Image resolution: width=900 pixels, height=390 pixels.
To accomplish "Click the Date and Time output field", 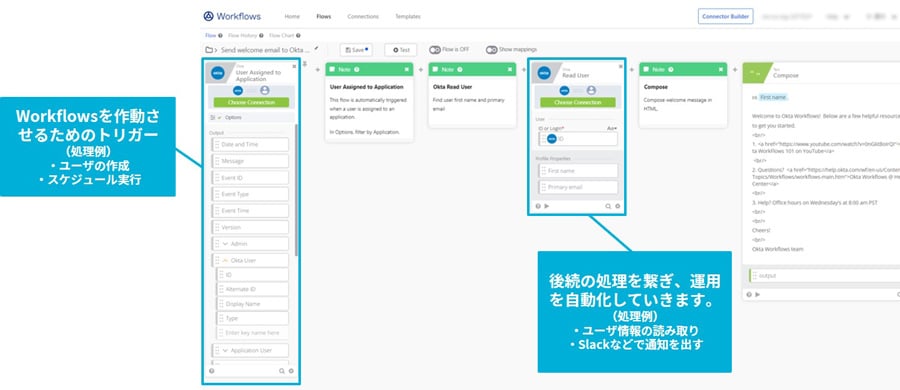I will (x=250, y=145).
